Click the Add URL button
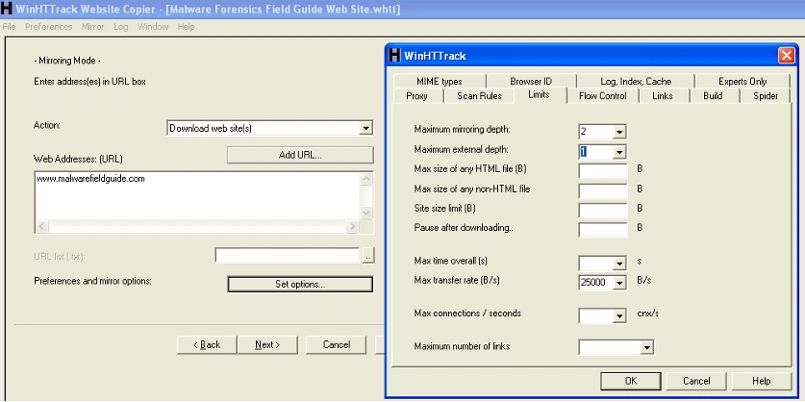The height and width of the screenshot is (402, 805). pyautogui.click(x=299, y=154)
